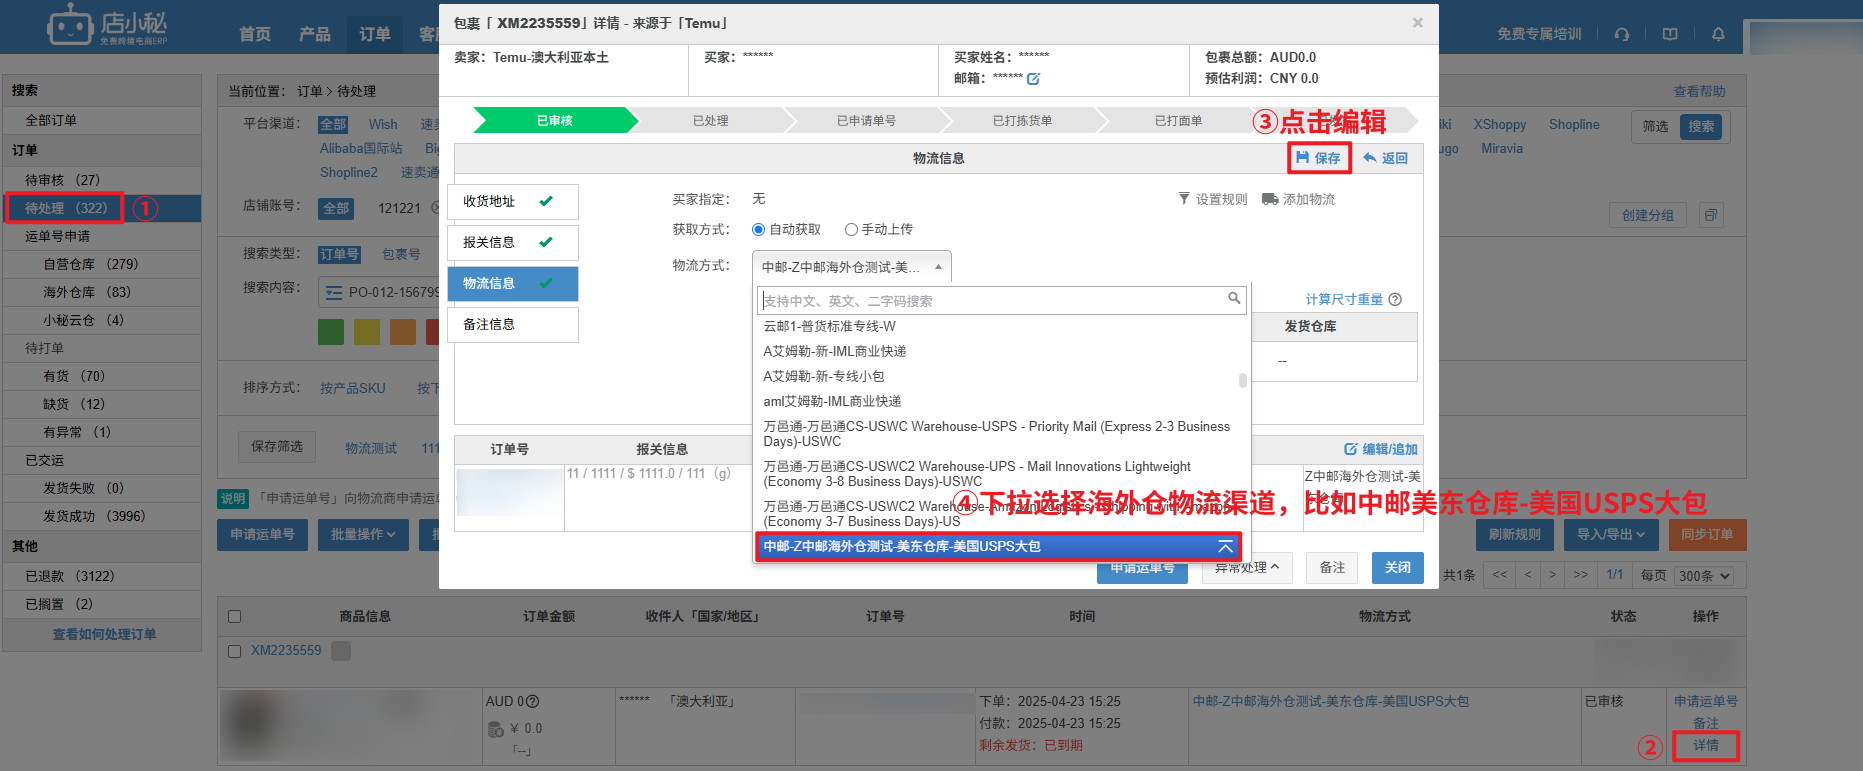Click the 详情 link in order row
The image size is (1863, 771).
tap(1706, 746)
